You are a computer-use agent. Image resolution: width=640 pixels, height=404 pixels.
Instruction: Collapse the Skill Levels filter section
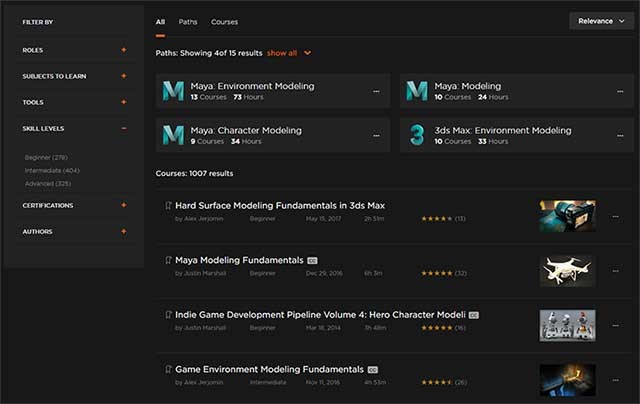(124, 128)
